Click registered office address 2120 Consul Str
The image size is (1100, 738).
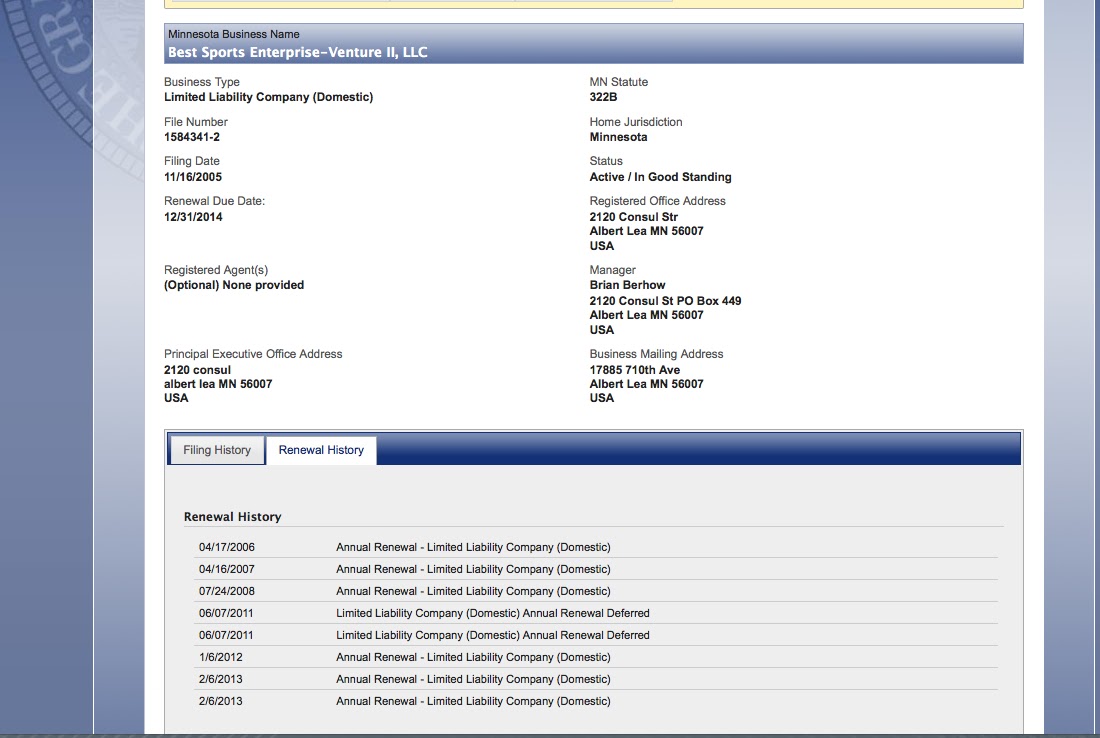pos(633,217)
